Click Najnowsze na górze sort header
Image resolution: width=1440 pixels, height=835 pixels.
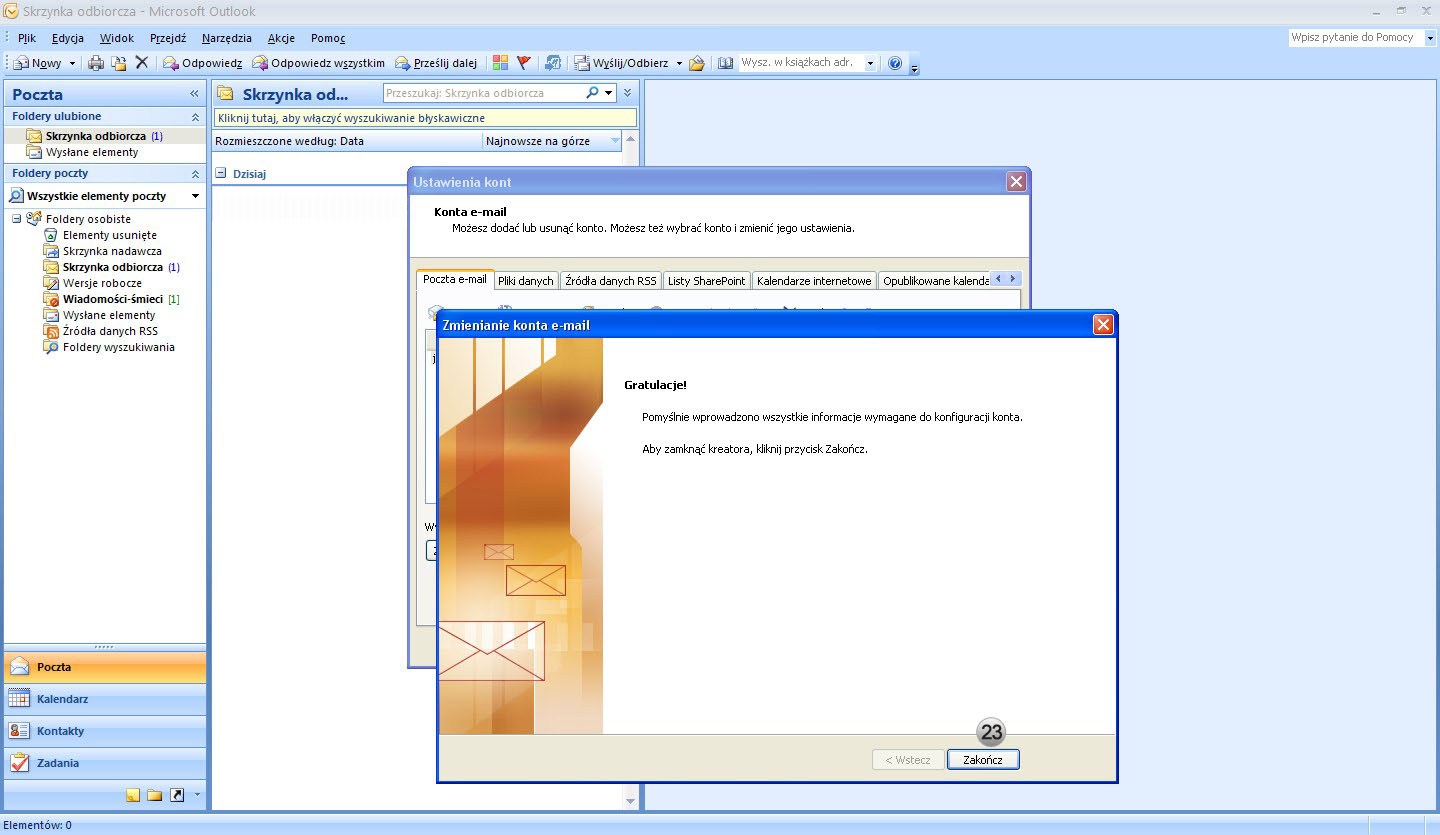coord(552,141)
